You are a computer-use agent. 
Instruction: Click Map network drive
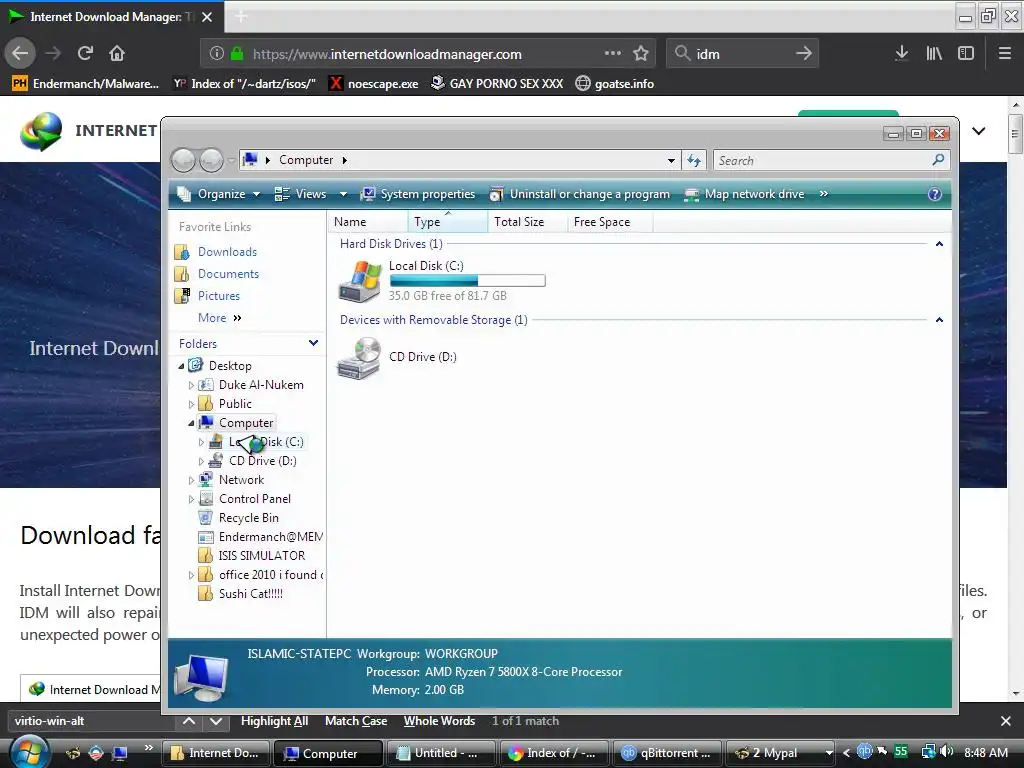744,194
